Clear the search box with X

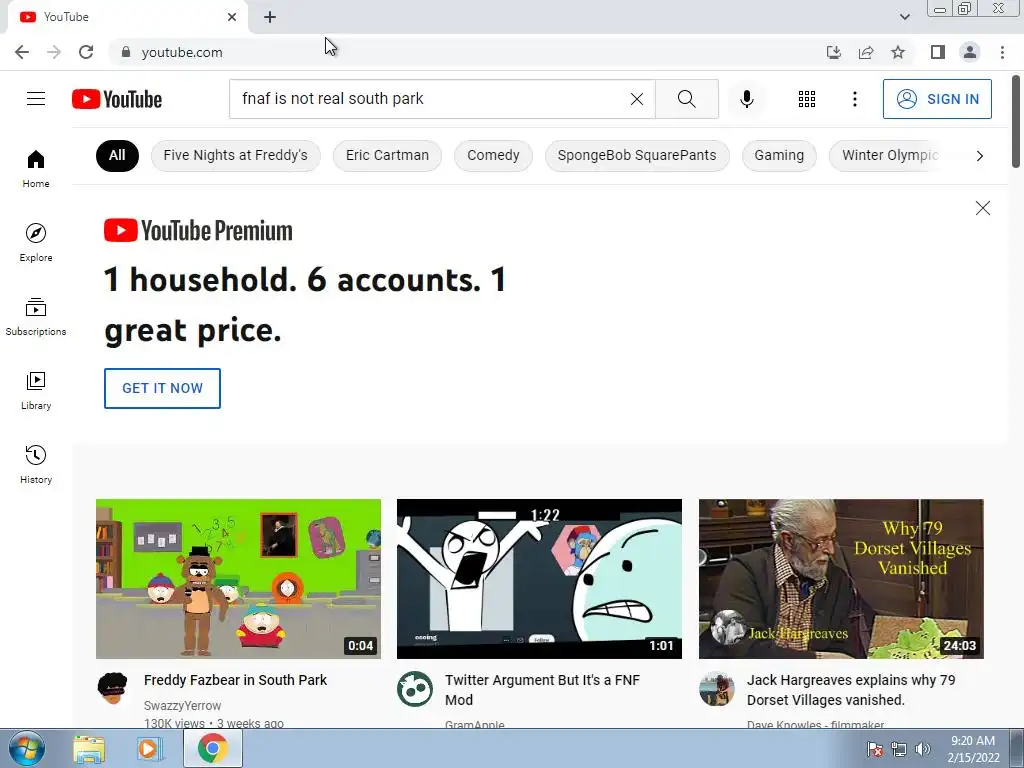pos(637,99)
